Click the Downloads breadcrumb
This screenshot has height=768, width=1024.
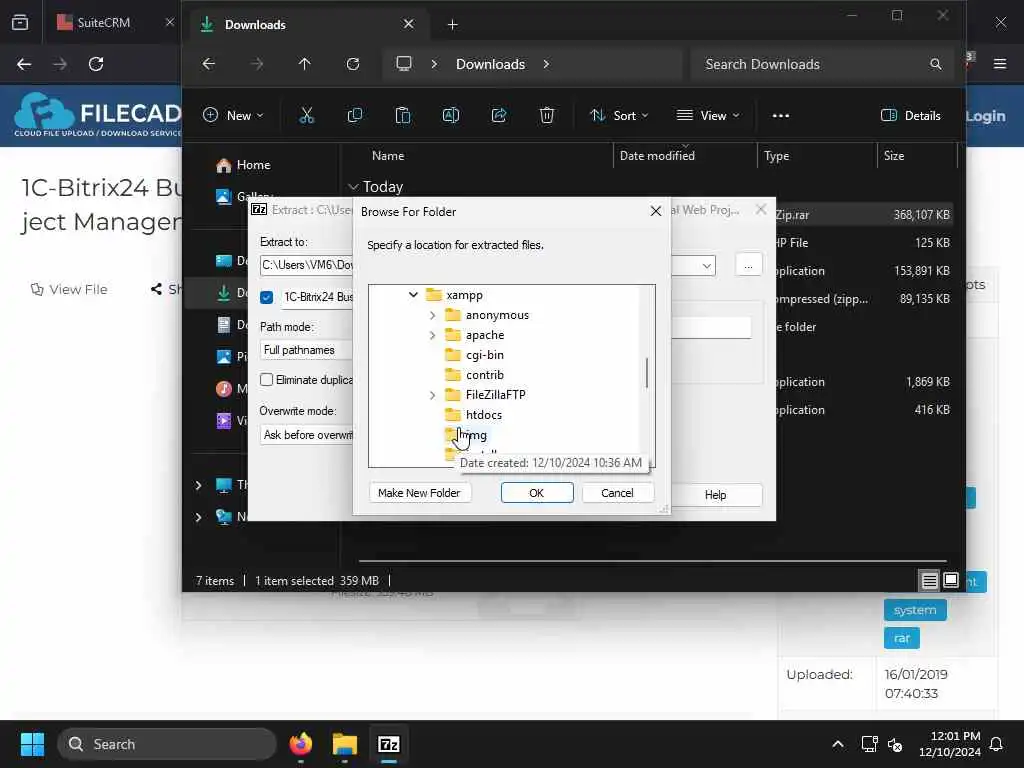point(490,64)
